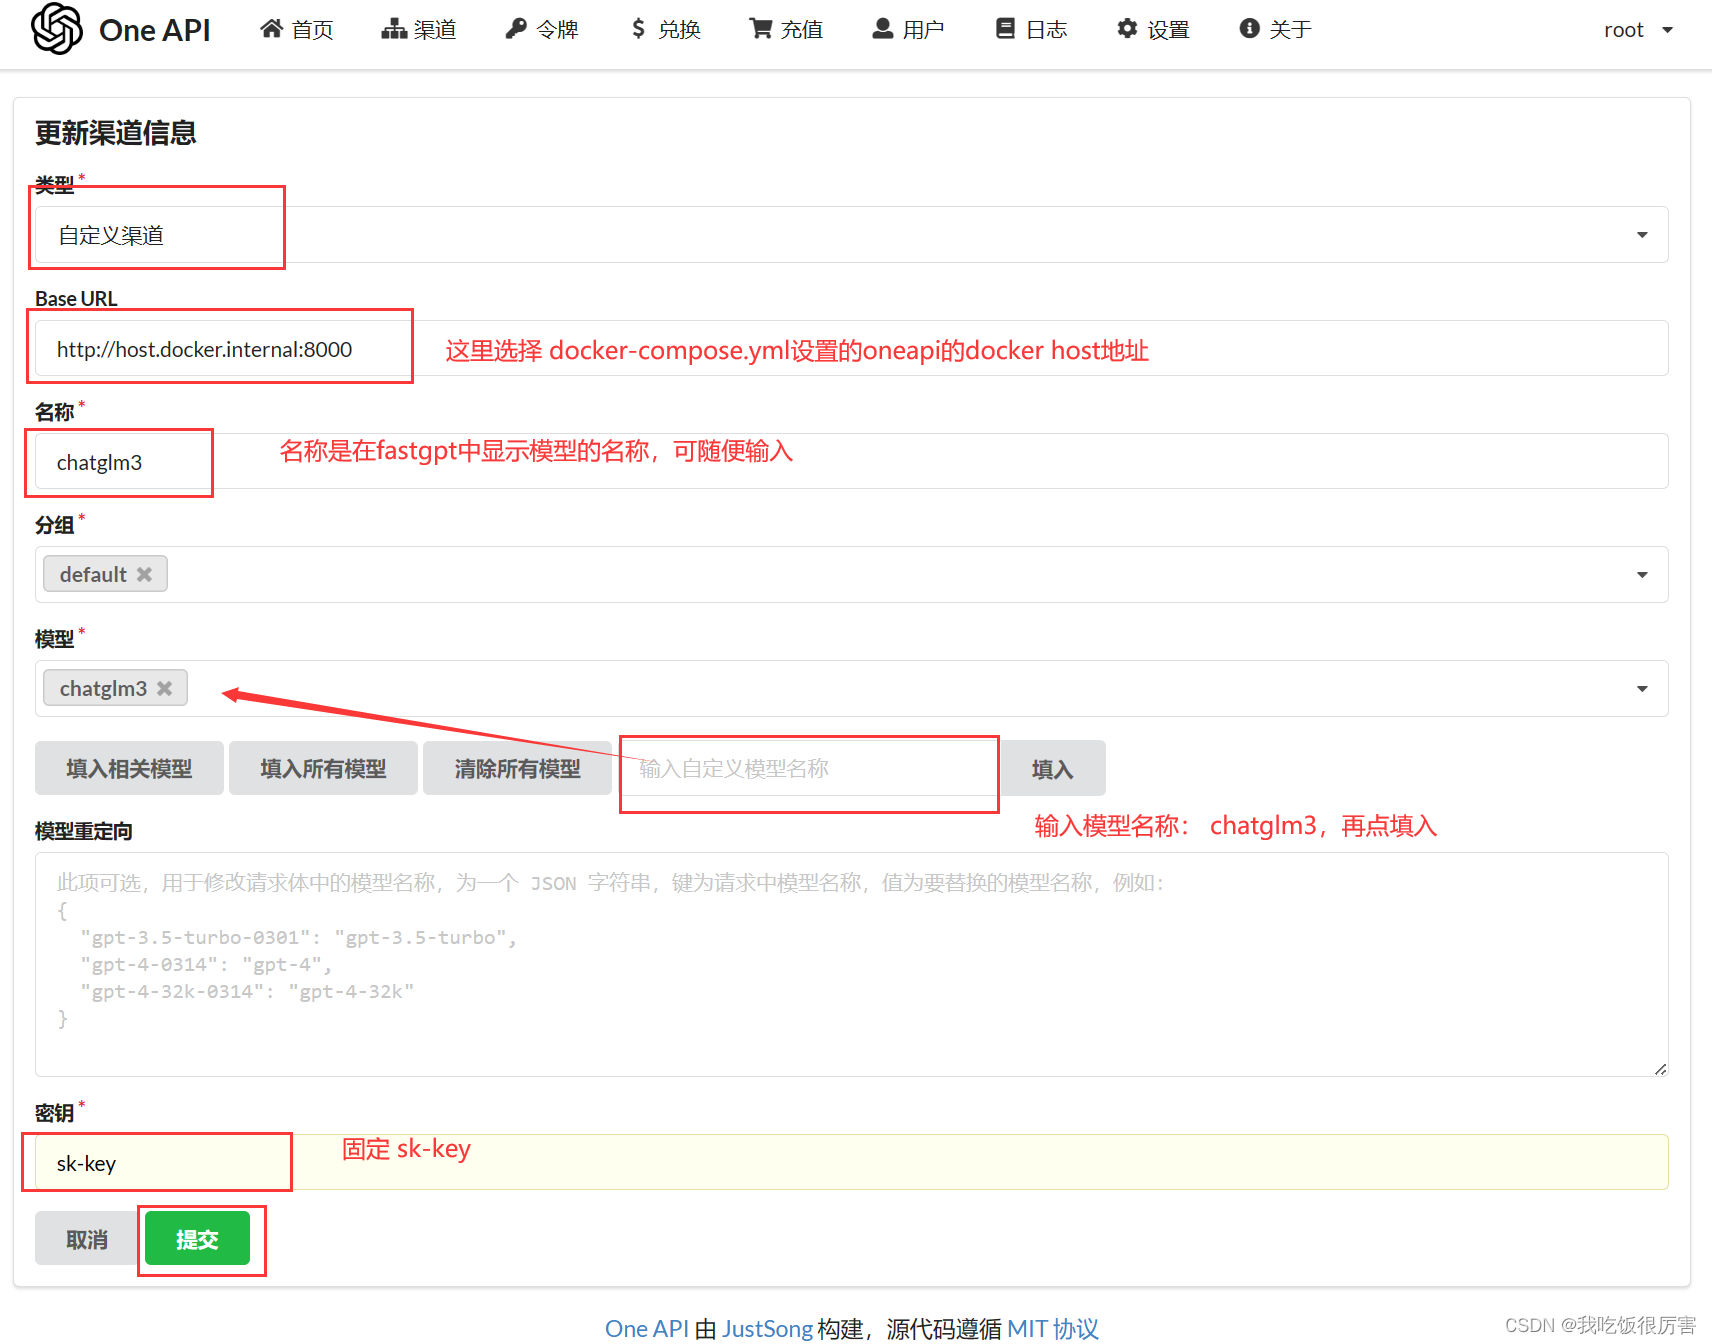The image size is (1712, 1344).
Task: Click the 模型重定向 JSON textarea
Action: [x=852, y=965]
